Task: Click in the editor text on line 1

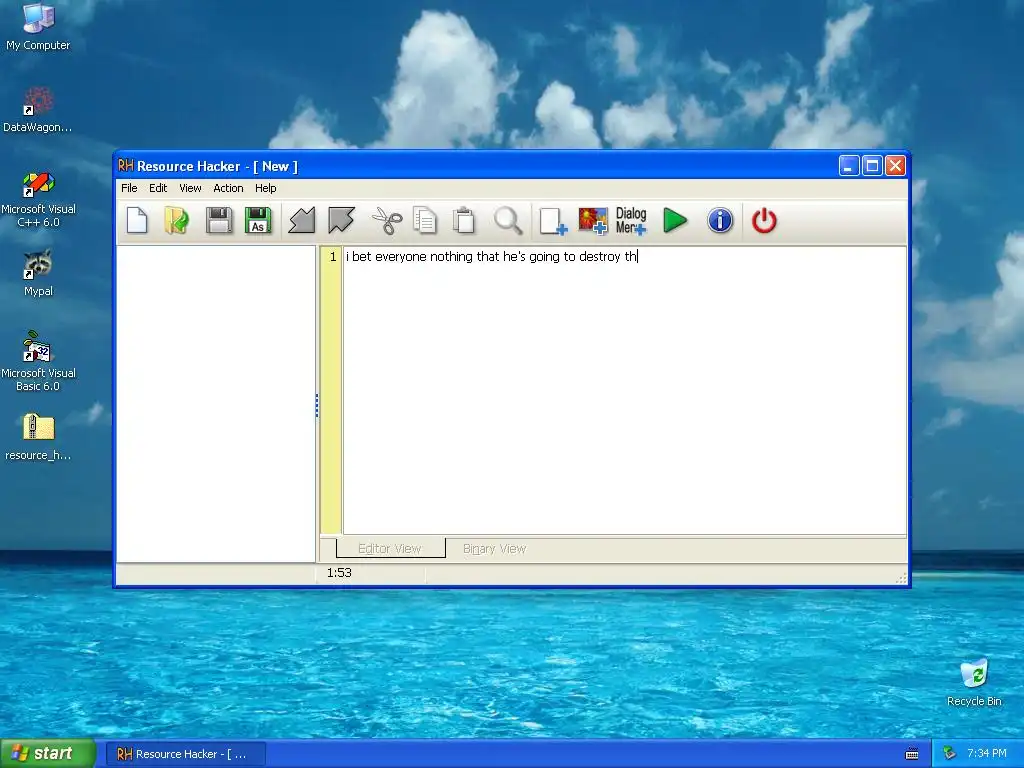Action: [x=491, y=257]
